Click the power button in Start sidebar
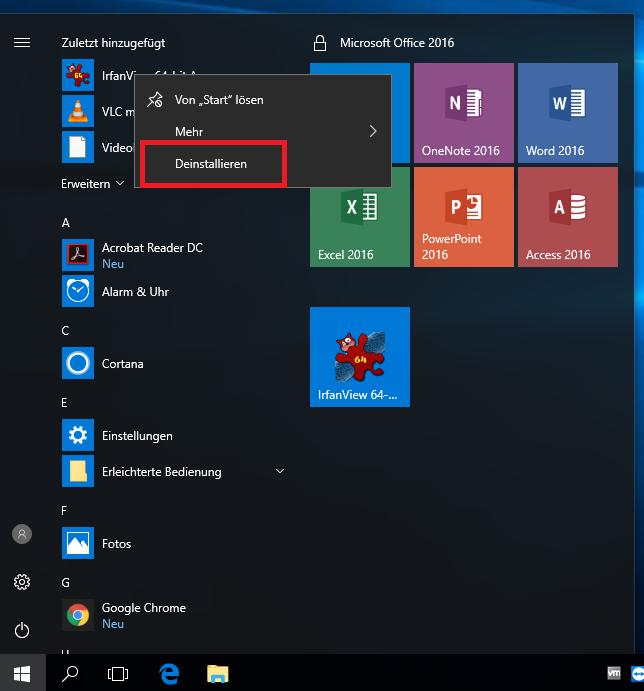Image resolution: width=644 pixels, height=691 pixels. point(22,630)
